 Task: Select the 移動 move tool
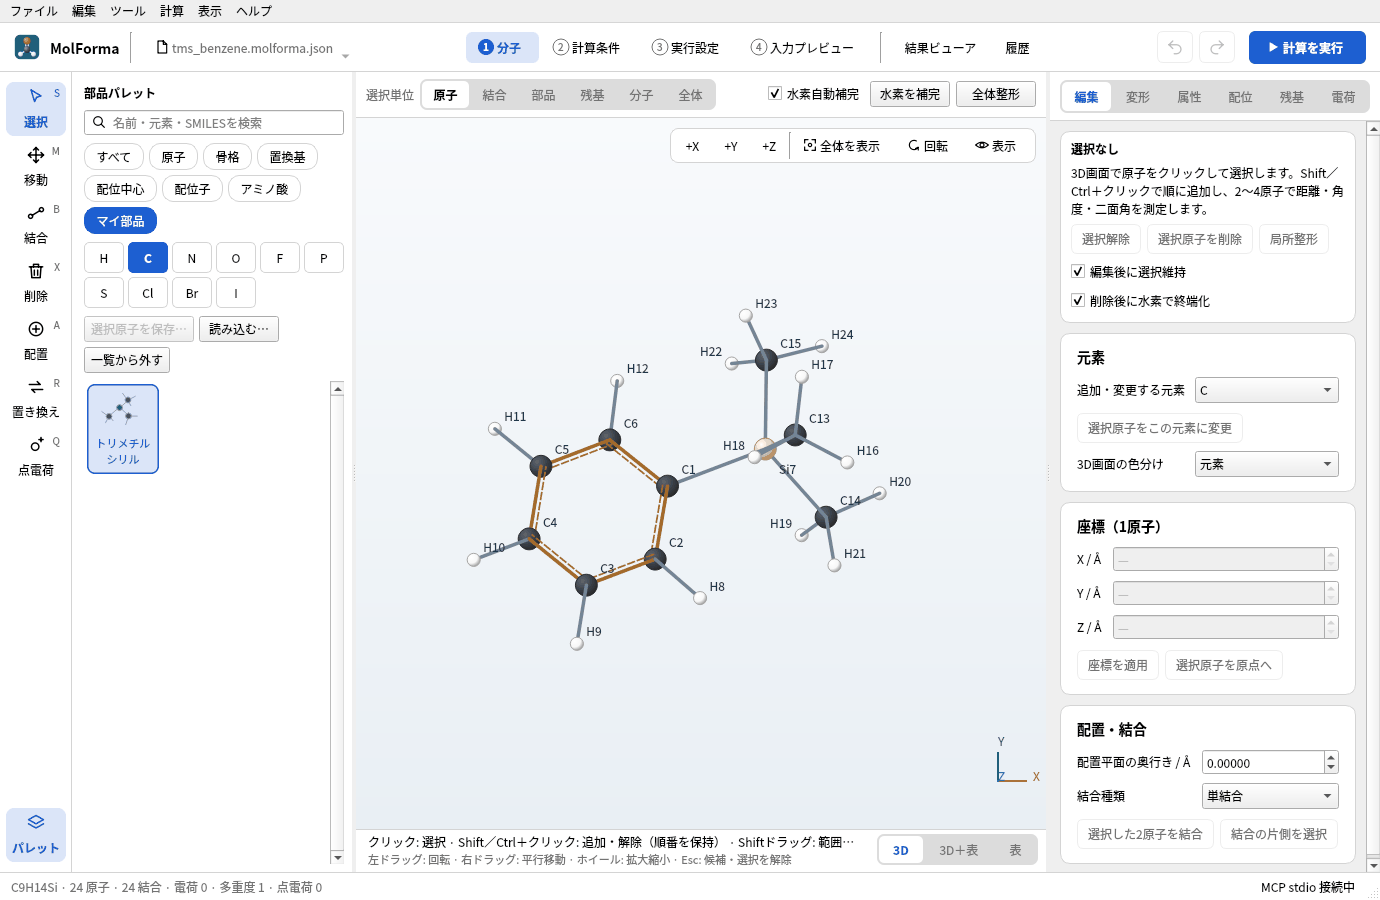[x=36, y=166]
